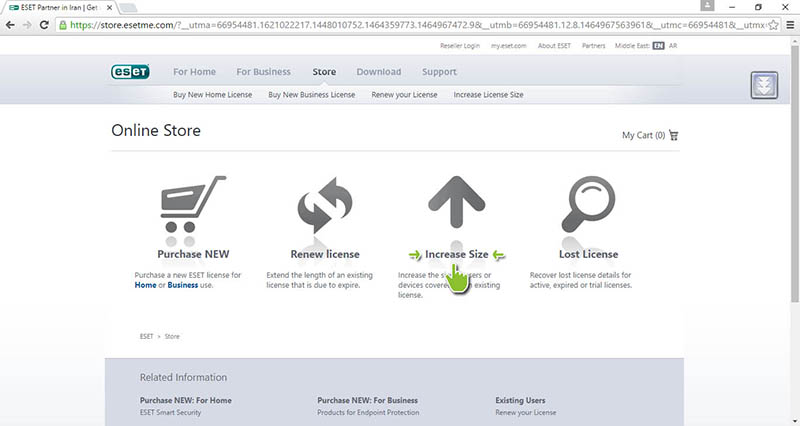Open the Download menu
Viewport: 800px width, 426px height.
[x=379, y=72]
